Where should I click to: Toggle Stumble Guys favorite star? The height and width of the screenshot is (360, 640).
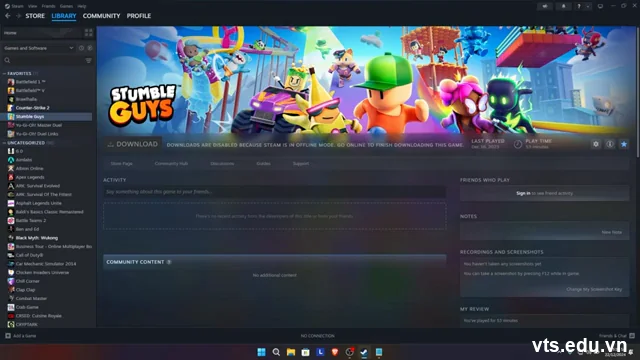(624, 144)
